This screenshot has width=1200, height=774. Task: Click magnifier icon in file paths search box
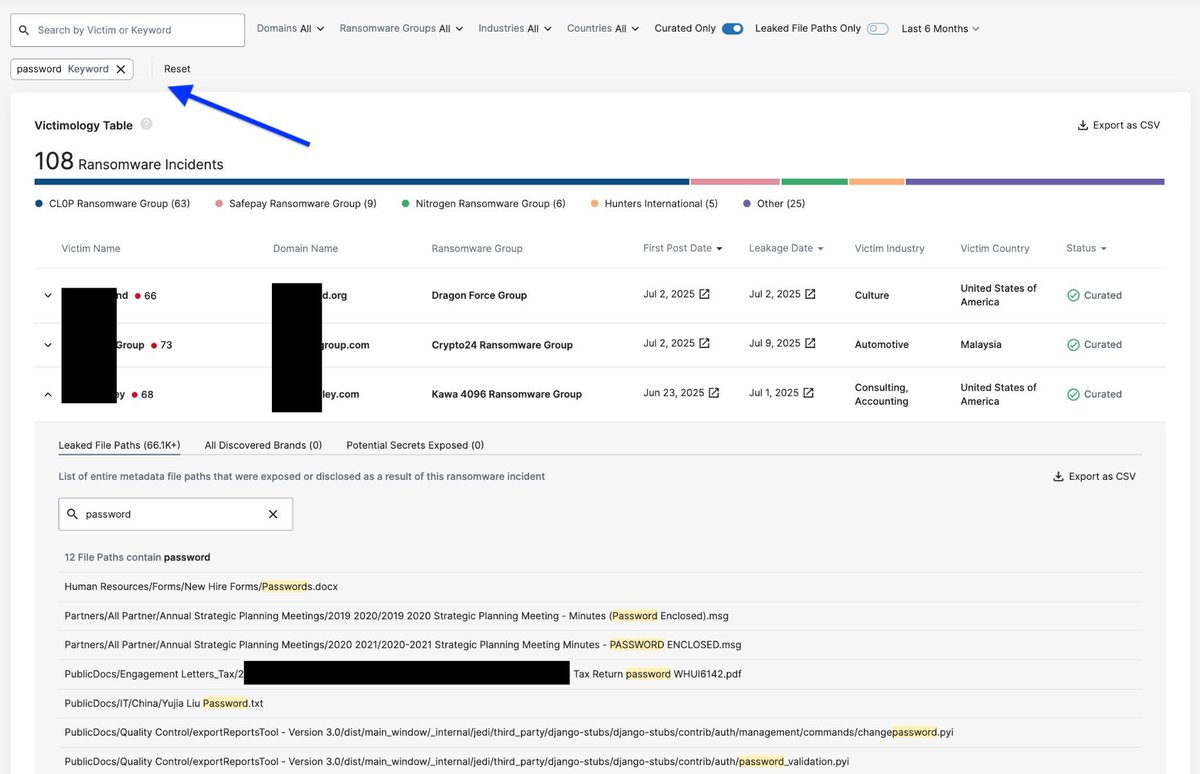pyautogui.click(x=72, y=514)
